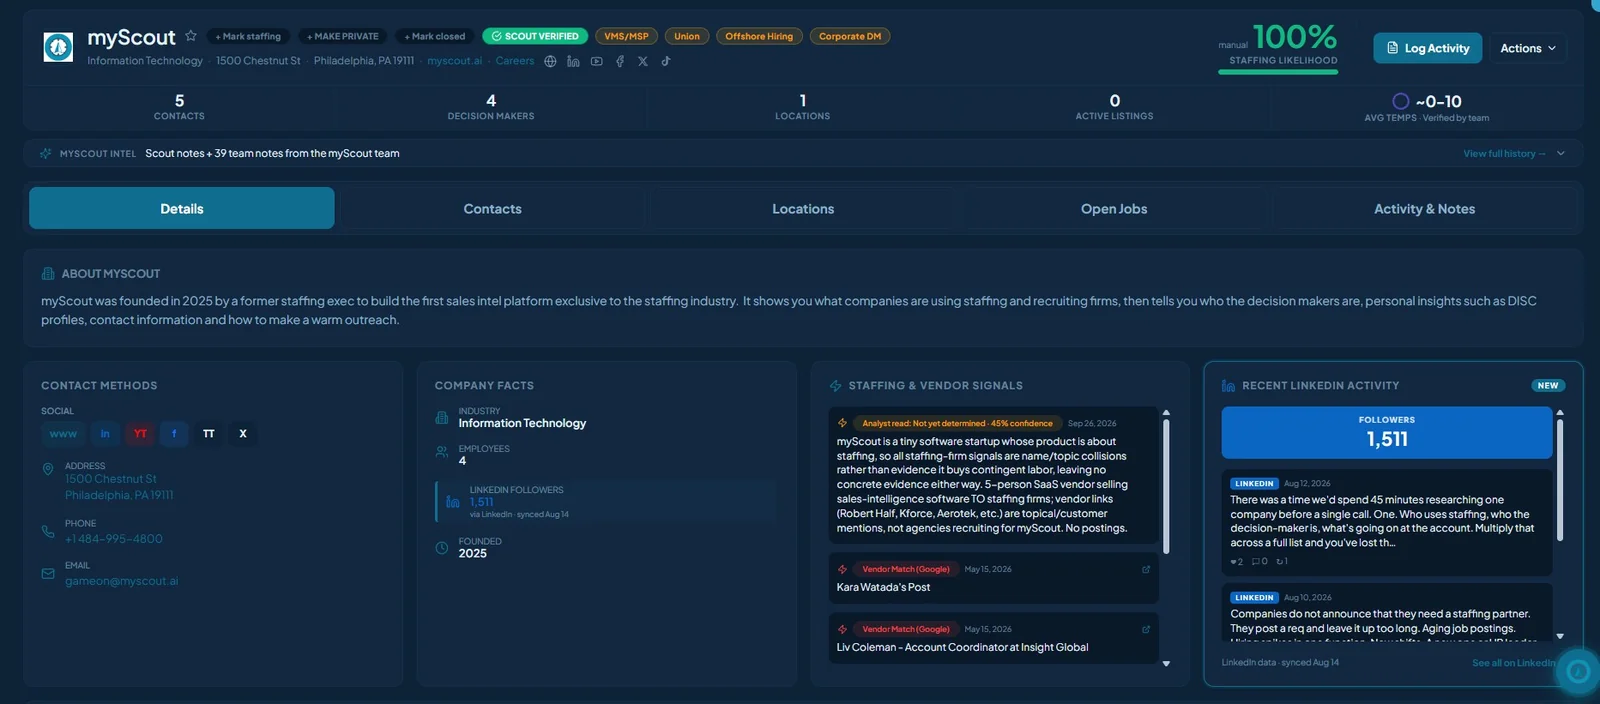Switch to the Open Jobs tab
The width and height of the screenshot is (1600, 704).
1114,208
